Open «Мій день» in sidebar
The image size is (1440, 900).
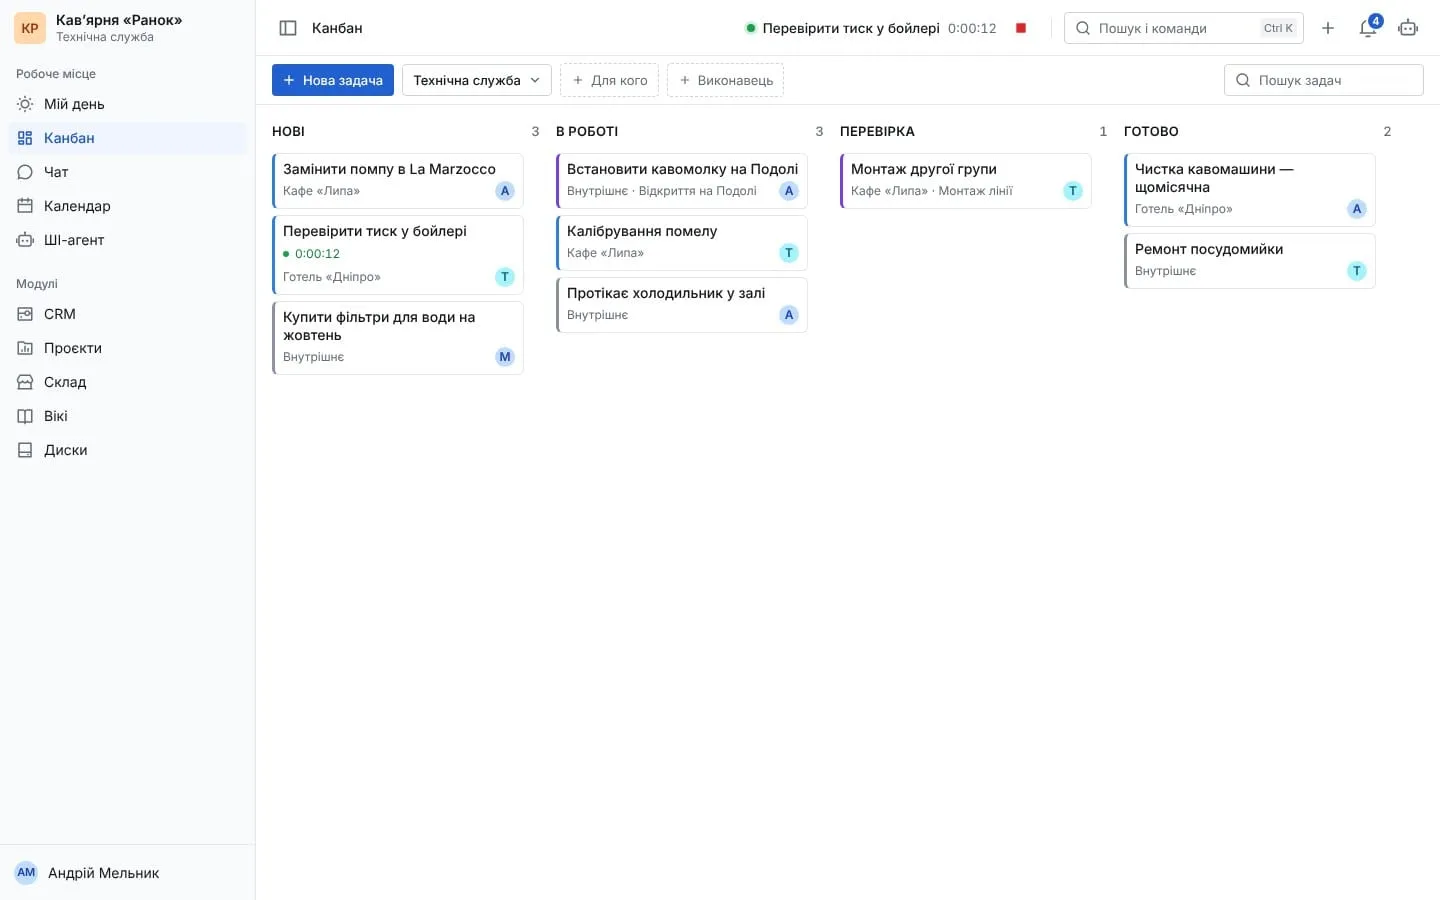coord(127,104)
